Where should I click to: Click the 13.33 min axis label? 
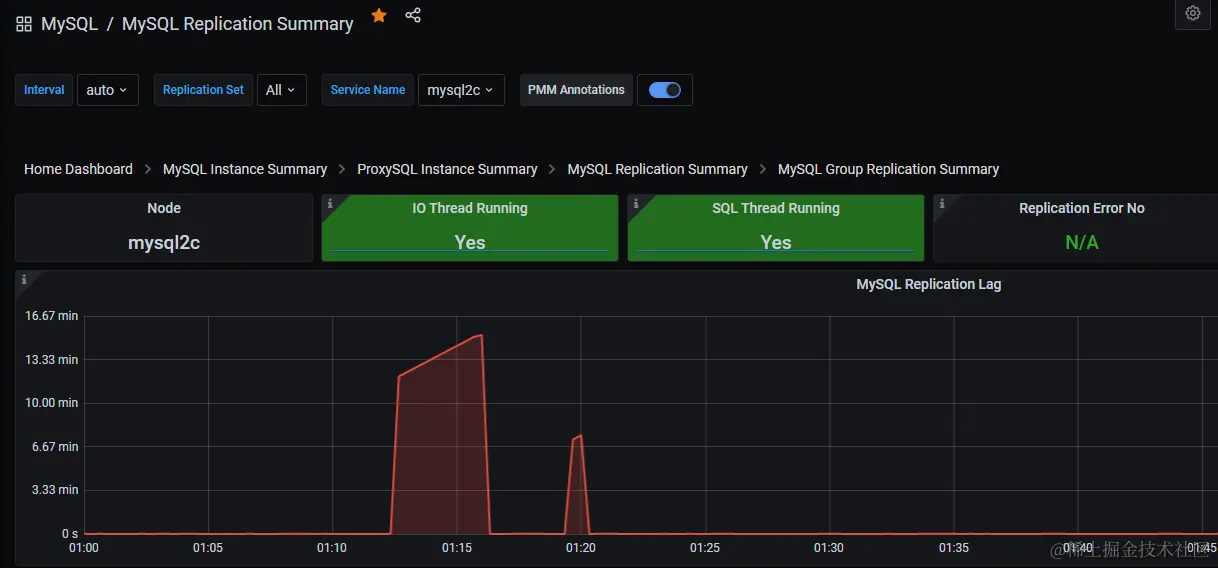tap(52, 359)
